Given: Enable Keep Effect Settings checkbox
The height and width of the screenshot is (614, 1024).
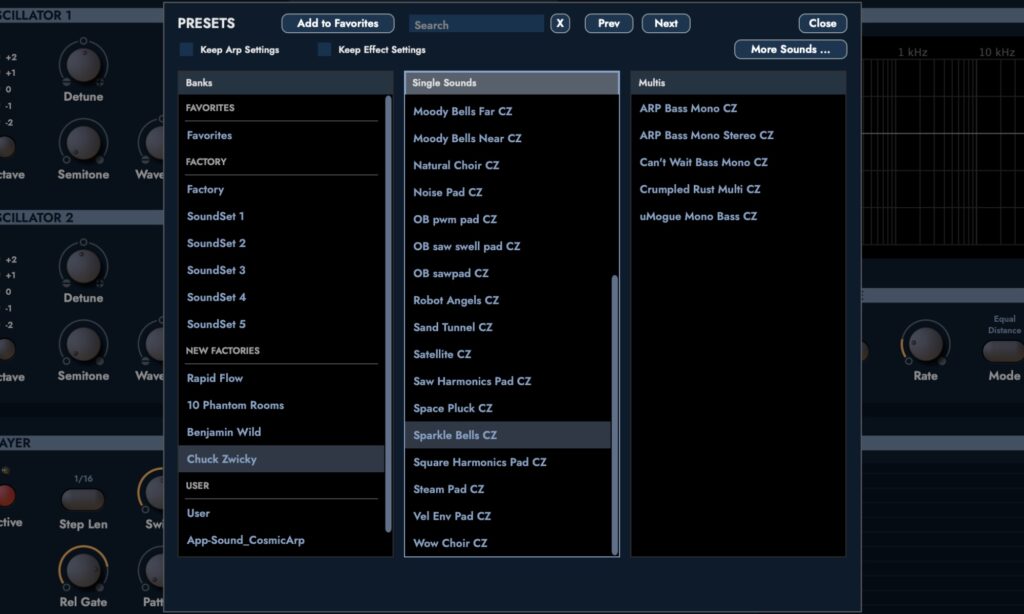Looking at the screenshot, I should (x=325, y=50).
